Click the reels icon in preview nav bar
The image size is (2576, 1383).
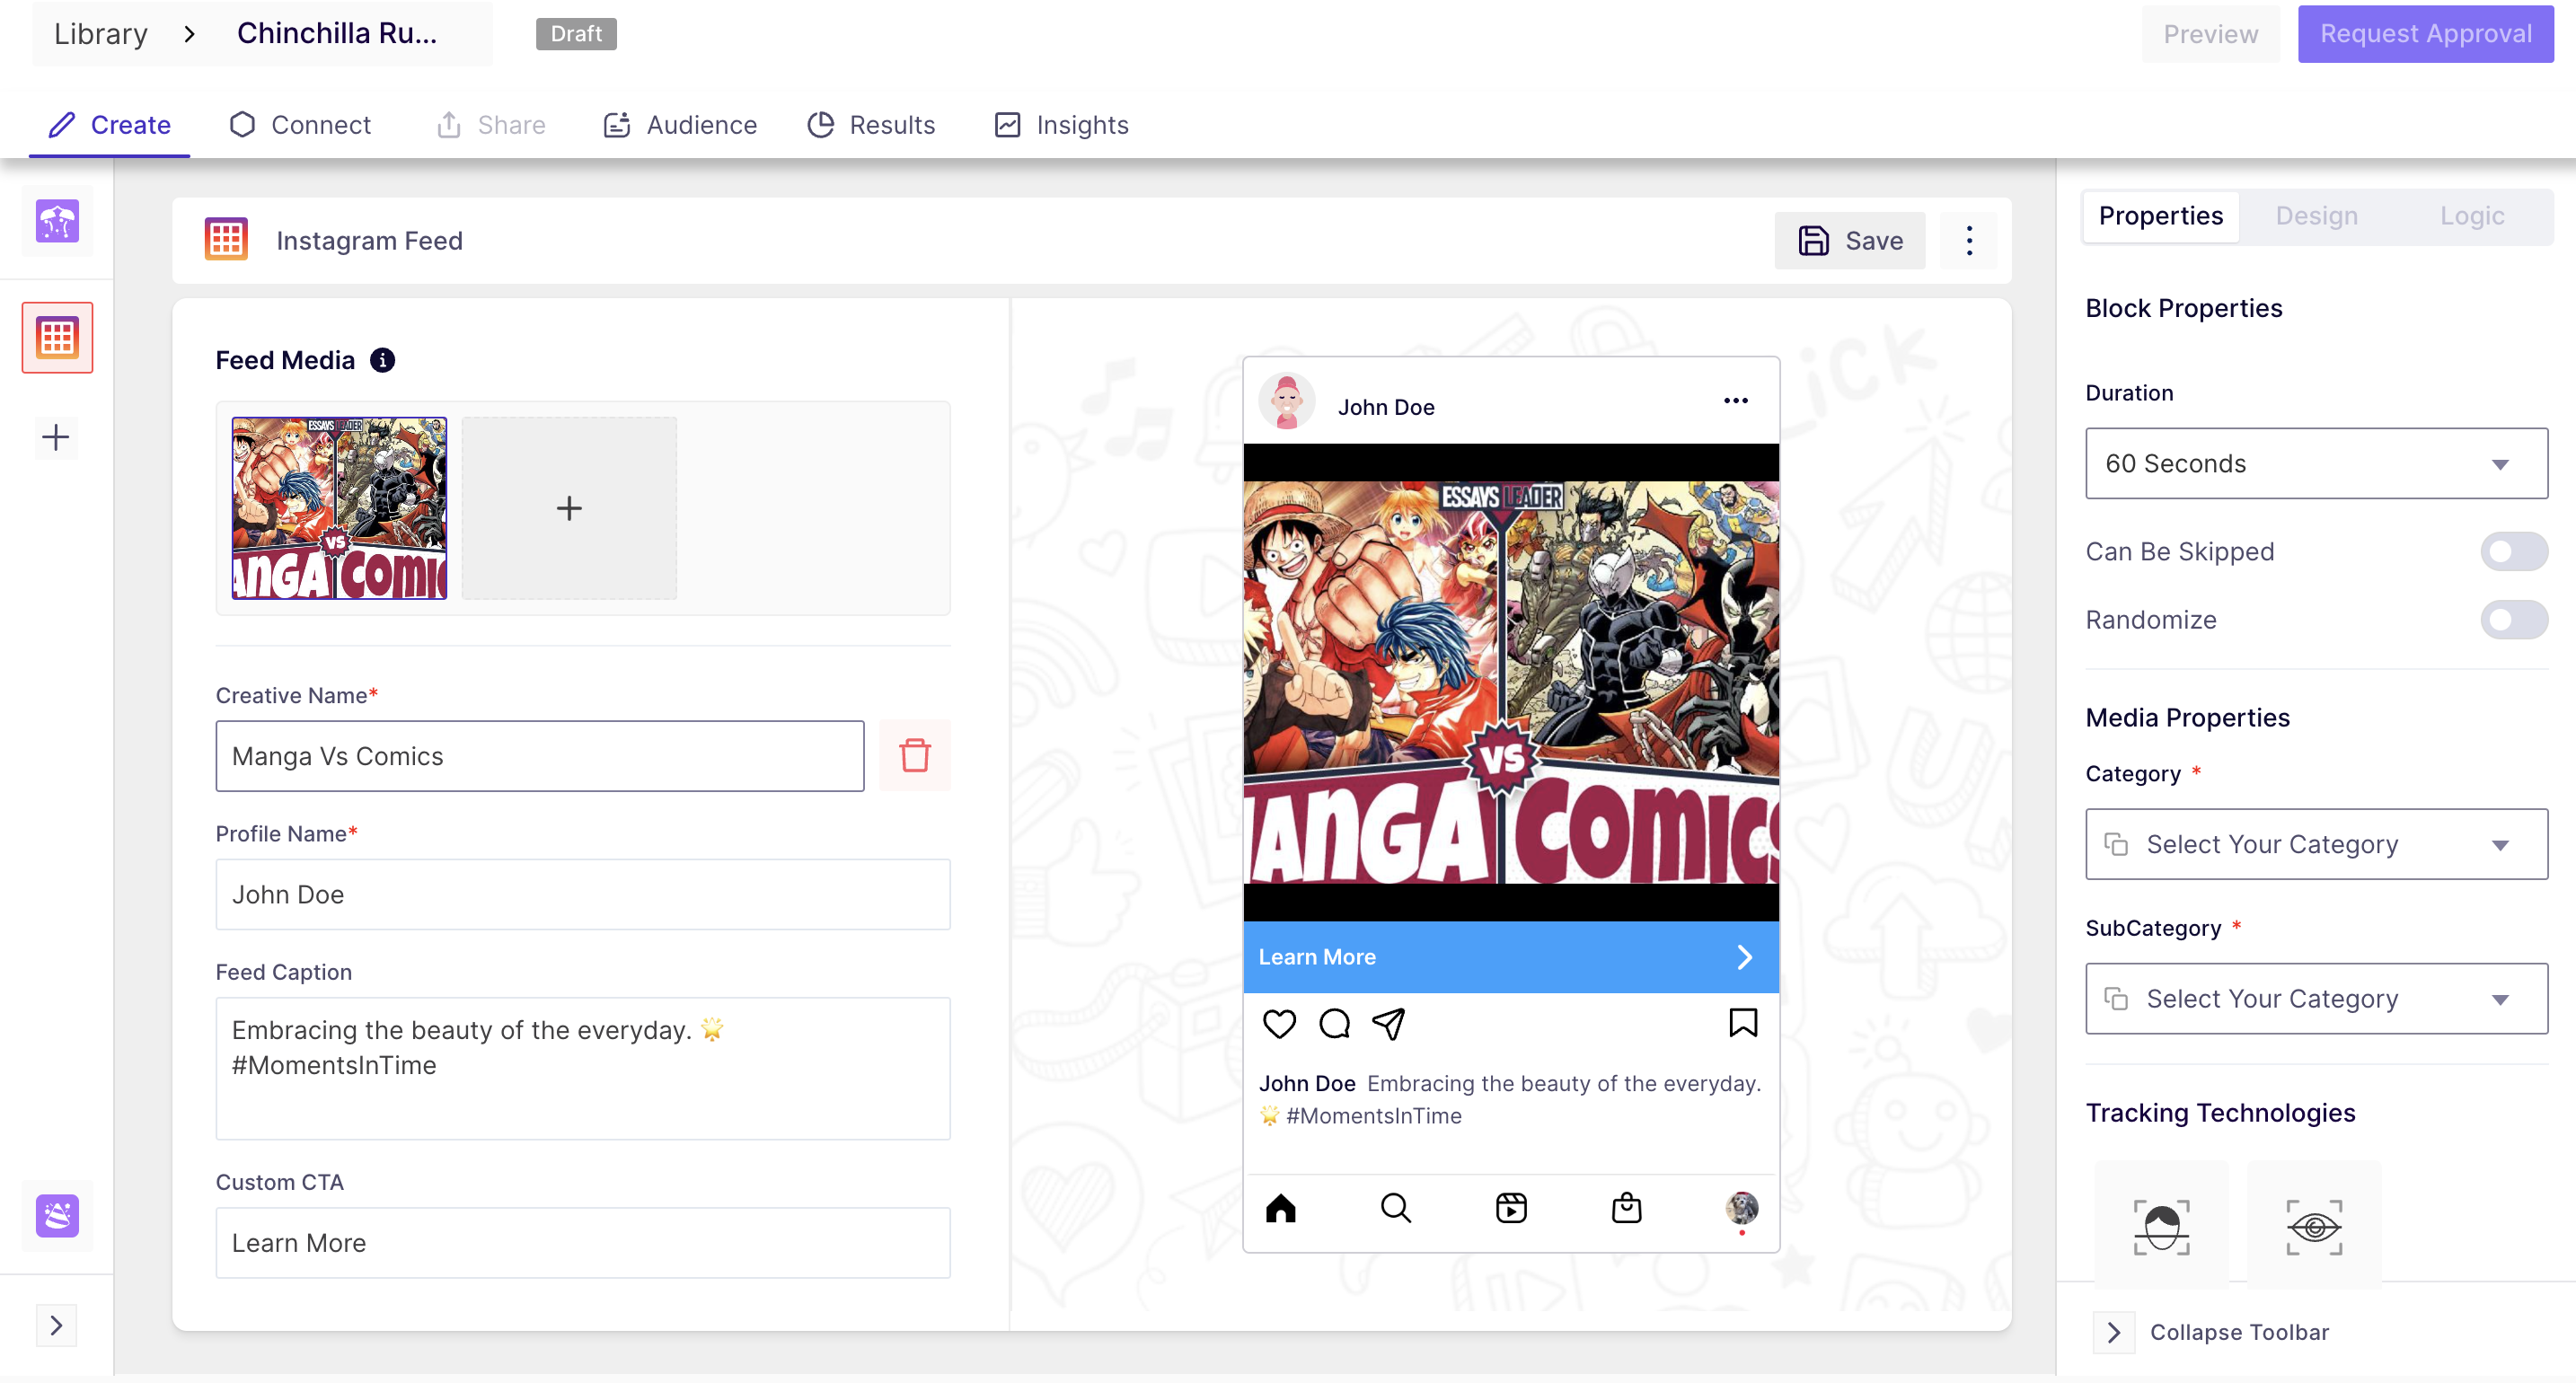(1511, 1208)
